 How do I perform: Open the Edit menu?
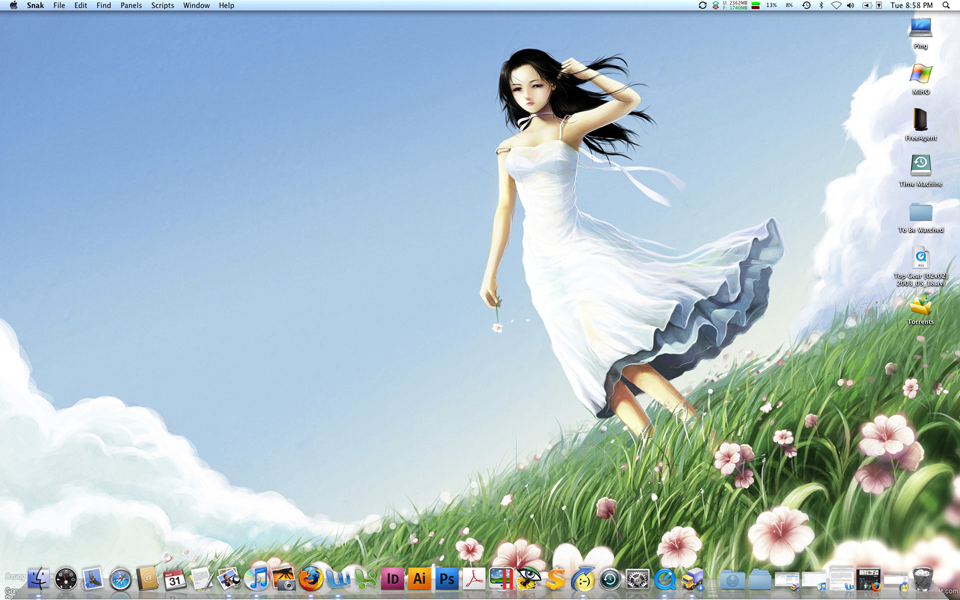pos(80,6)
